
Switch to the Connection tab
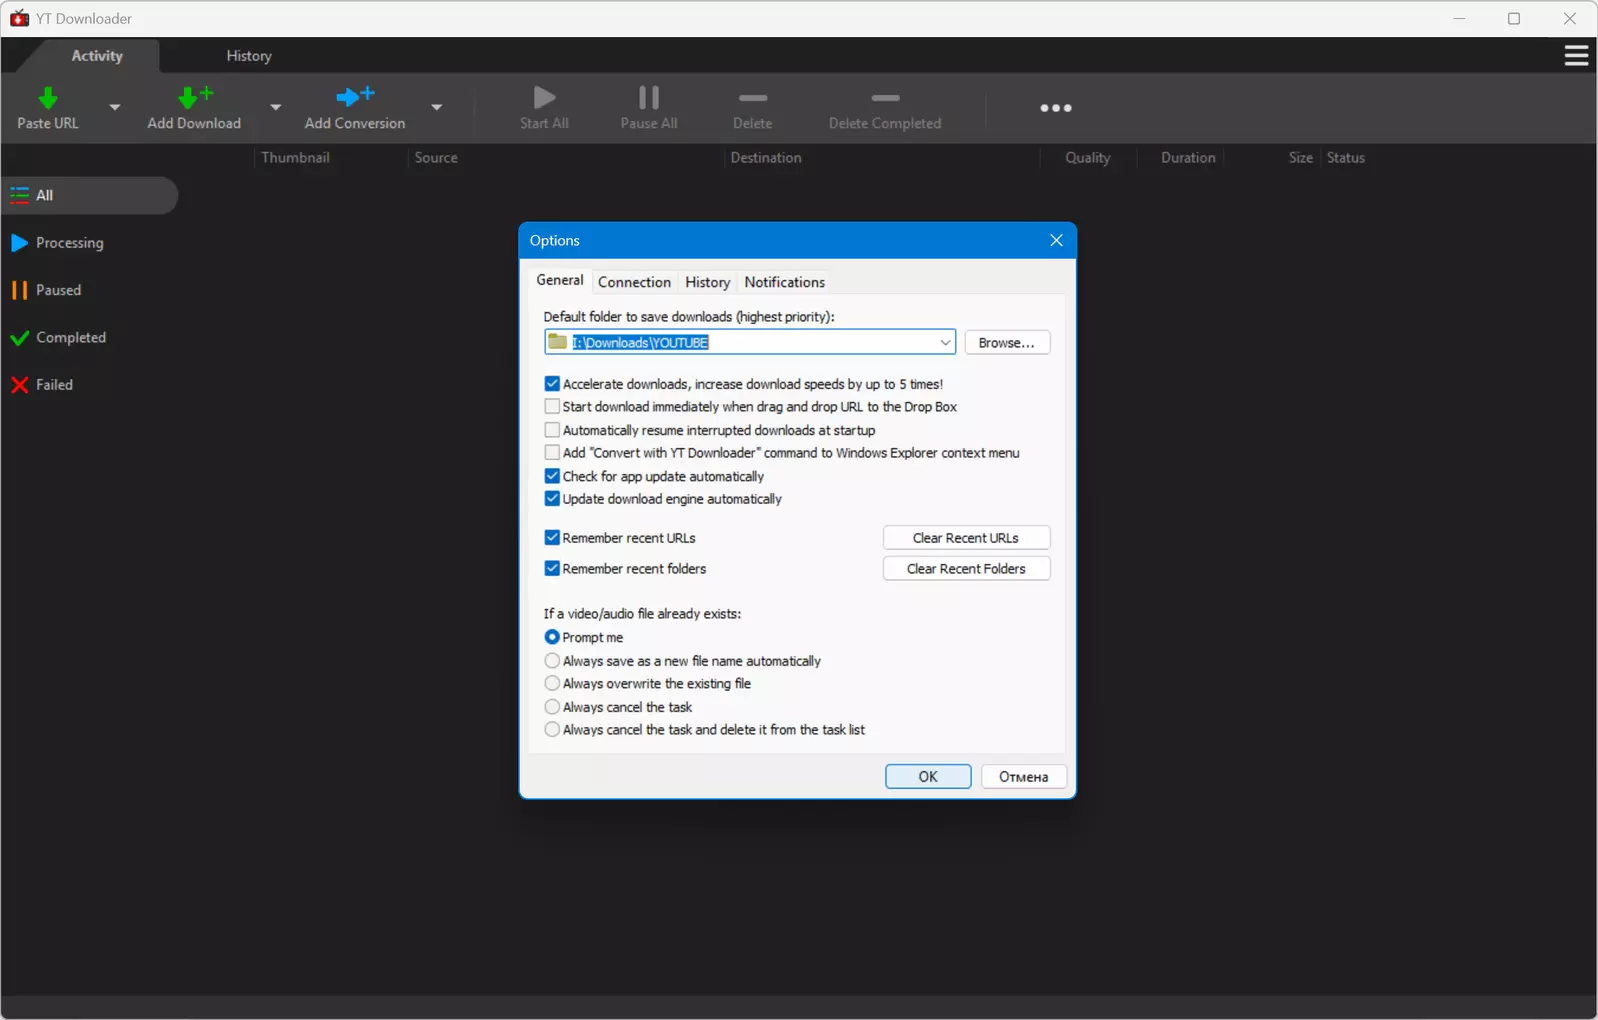tap(634, 282)
